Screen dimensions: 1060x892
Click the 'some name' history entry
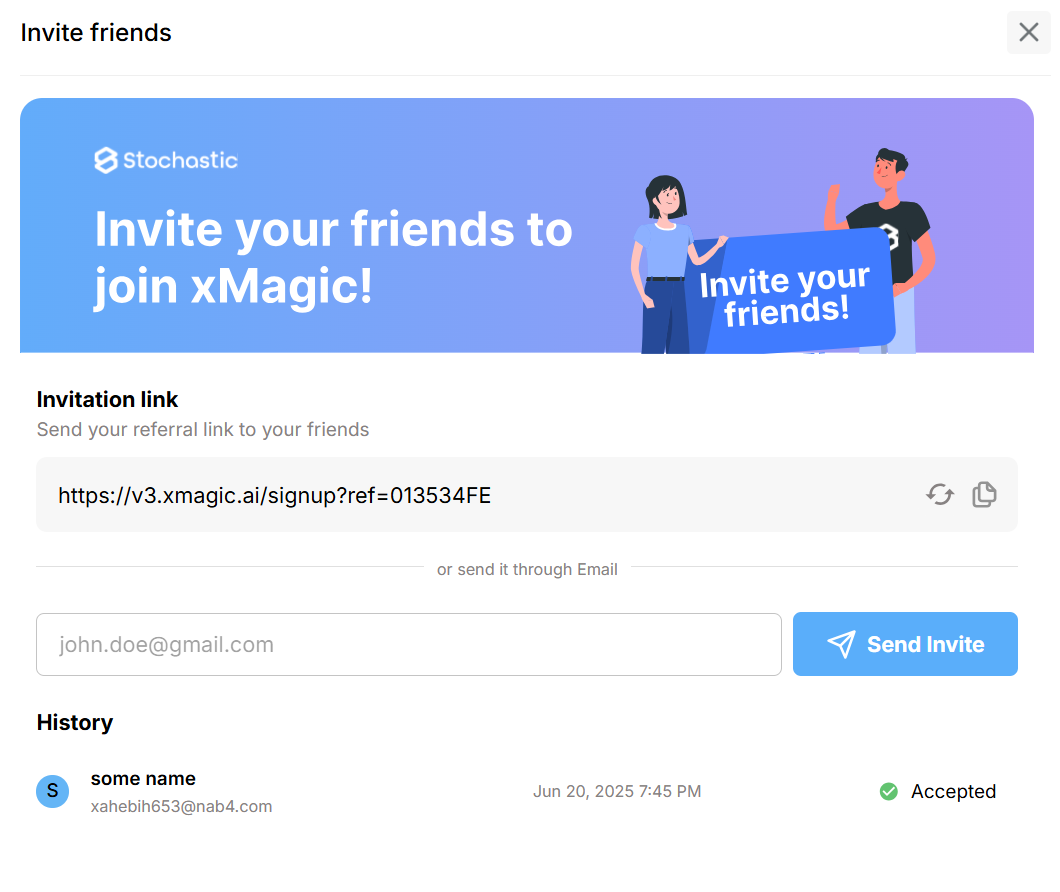point(143,778)
